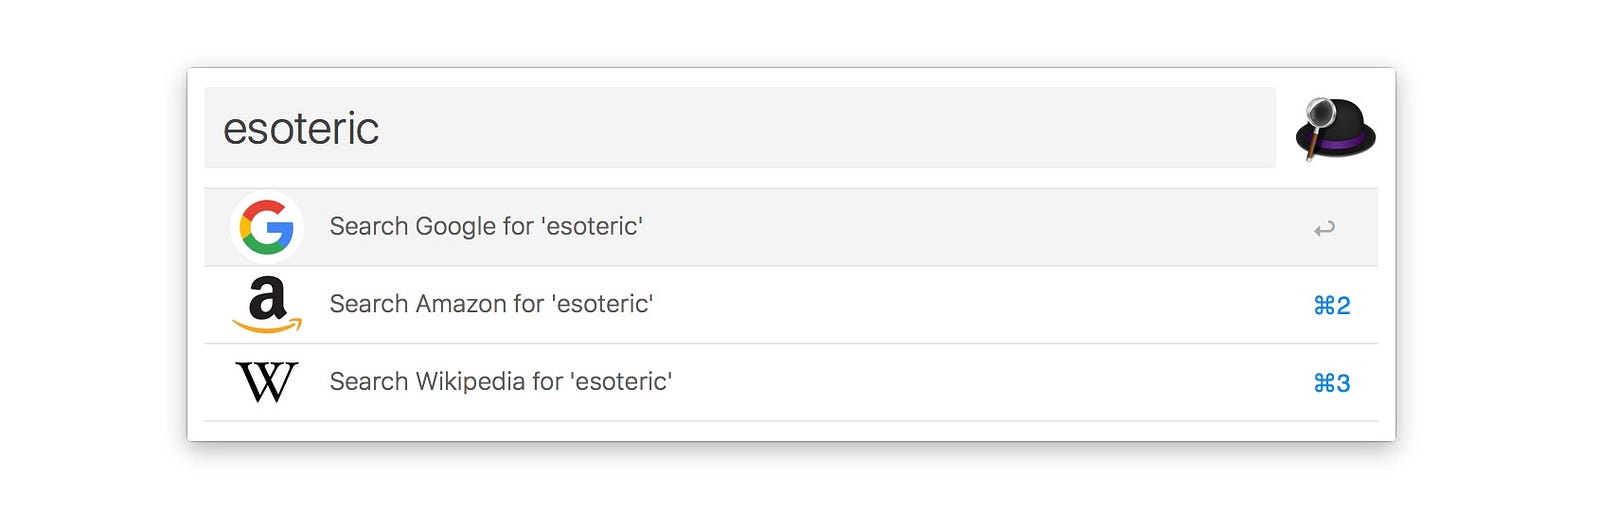The width and height of the screenshot is (1600, 511).
Task: Click the Amazon 'a' logo icon
Action: [267, 300]
